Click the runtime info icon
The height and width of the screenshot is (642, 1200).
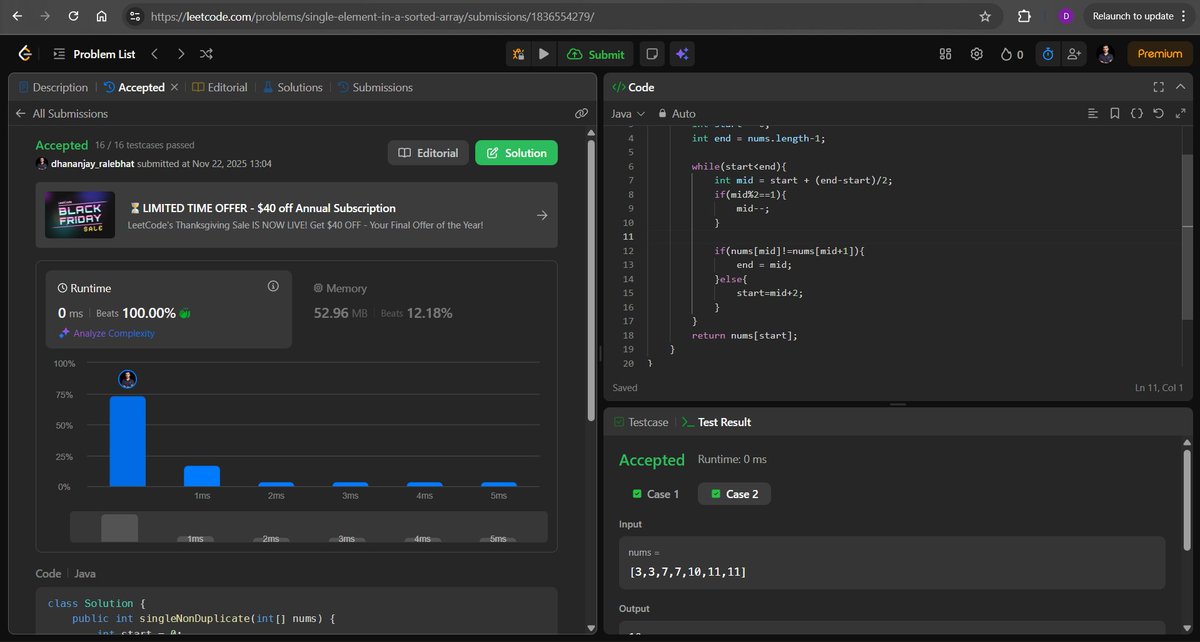273,286
